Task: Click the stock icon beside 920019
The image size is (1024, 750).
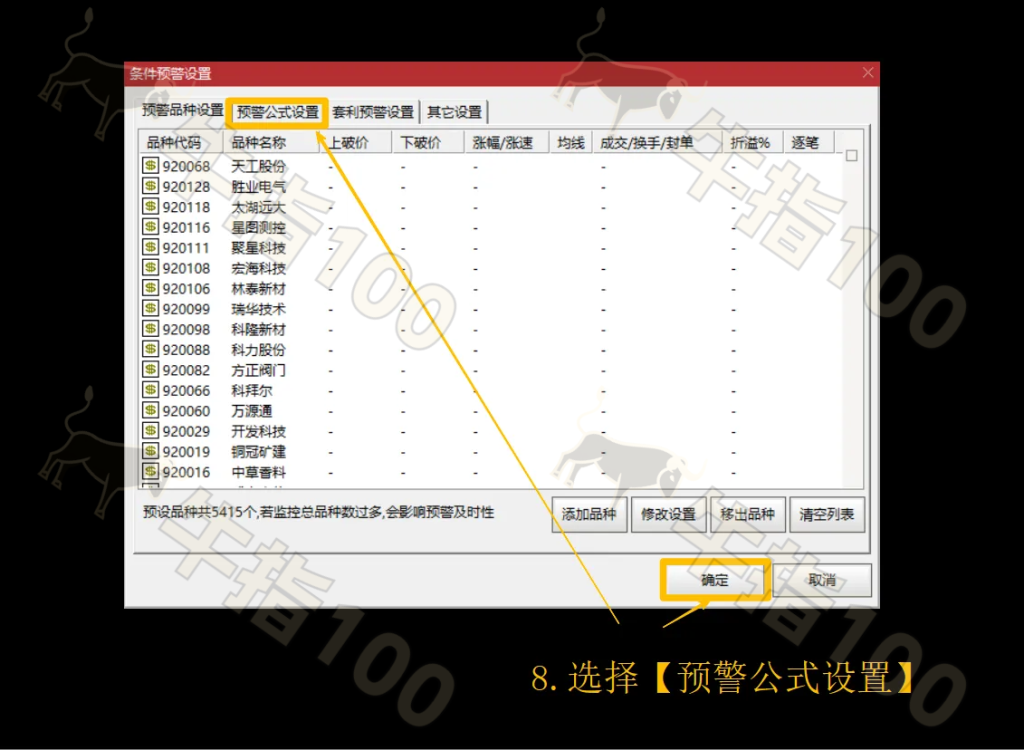Action: (150, 451)
